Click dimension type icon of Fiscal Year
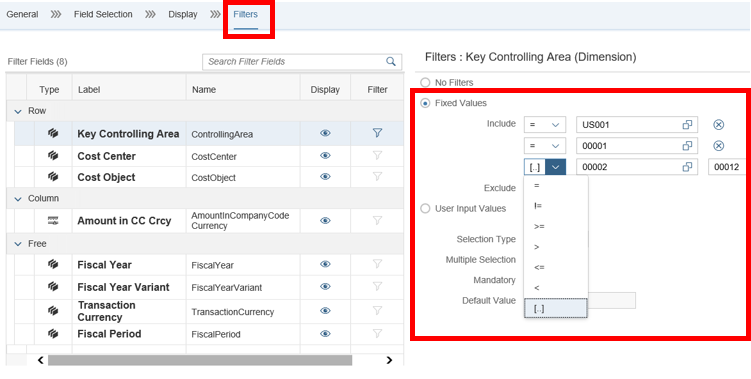This screenshot has width=751, height=379. [x=53, y=264]
